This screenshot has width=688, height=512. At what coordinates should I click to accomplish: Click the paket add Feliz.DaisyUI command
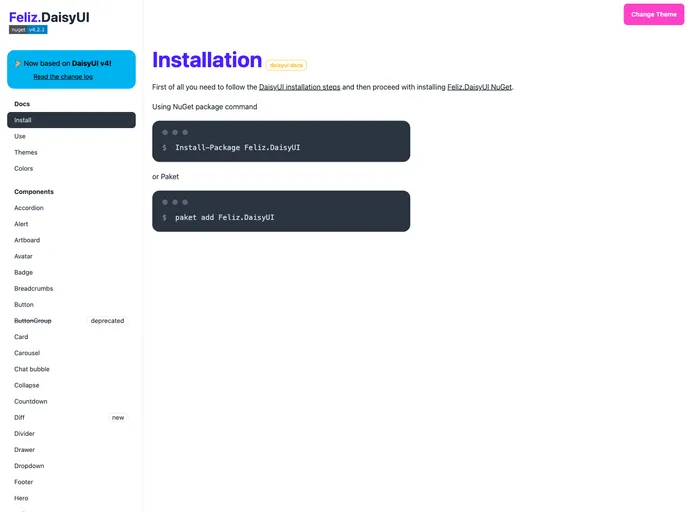pos(224,217)
